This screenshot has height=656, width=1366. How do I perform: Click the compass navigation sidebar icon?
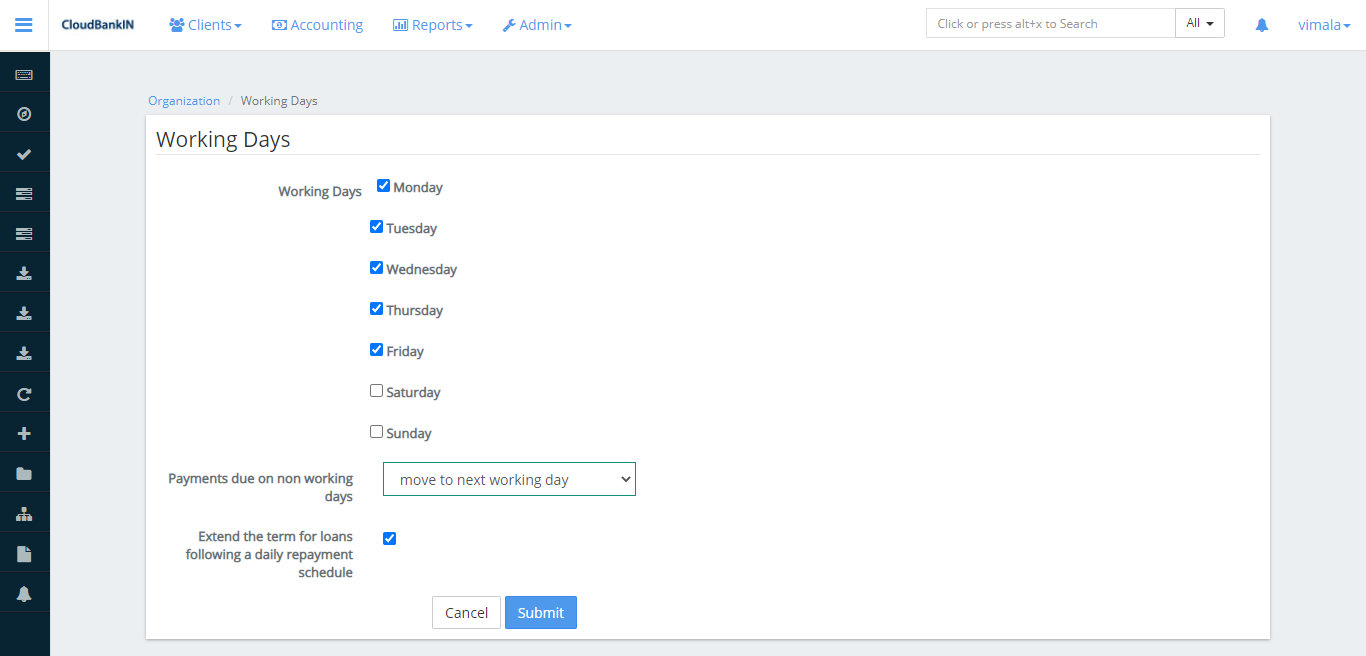coord(24,114)
